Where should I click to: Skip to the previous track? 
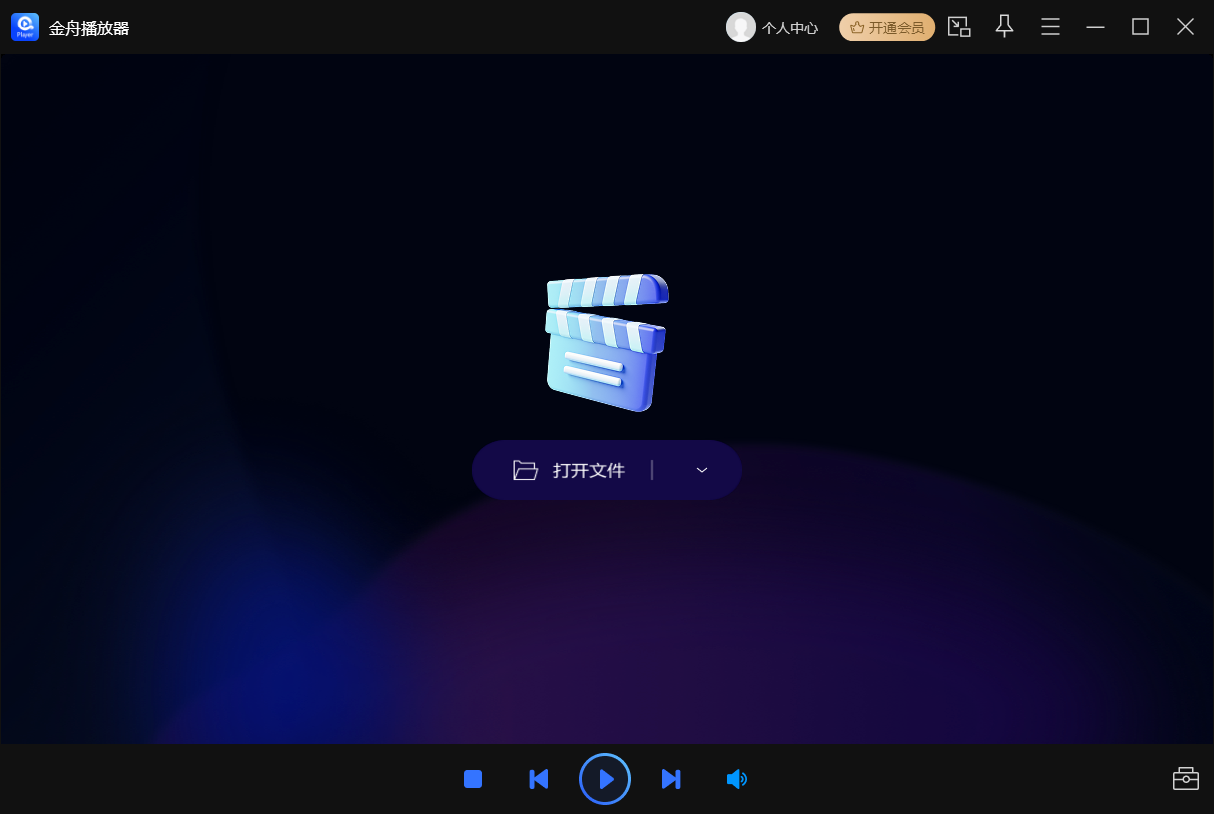(539, 779)
